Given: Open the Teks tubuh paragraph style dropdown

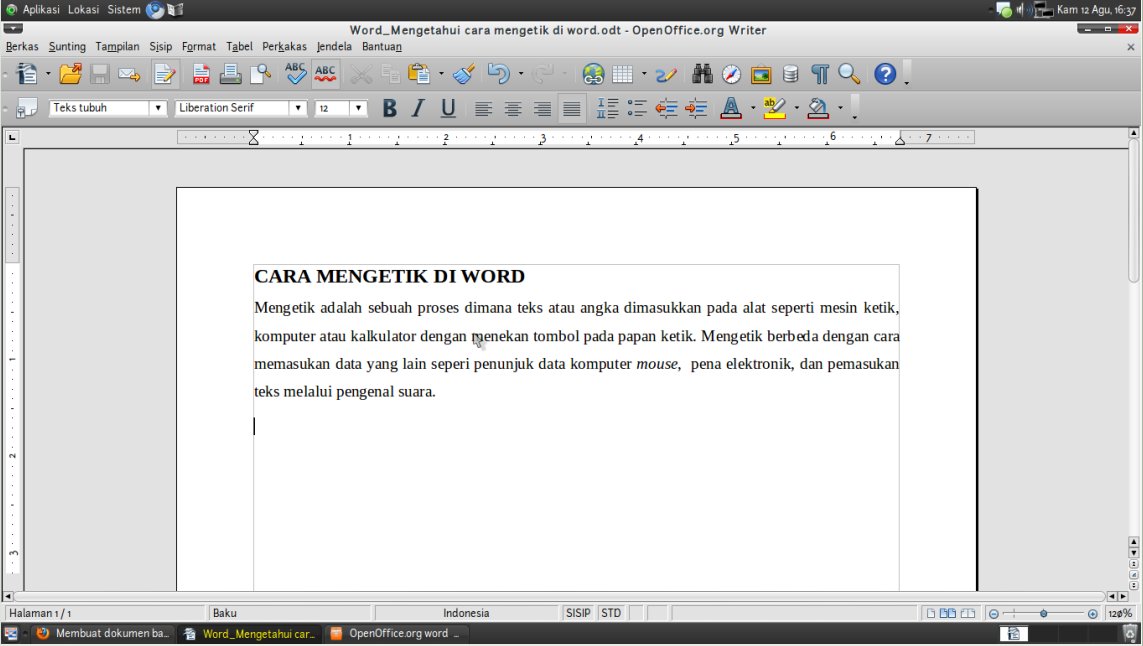Looking at the screenshot, I should click(x=157, y=108).
